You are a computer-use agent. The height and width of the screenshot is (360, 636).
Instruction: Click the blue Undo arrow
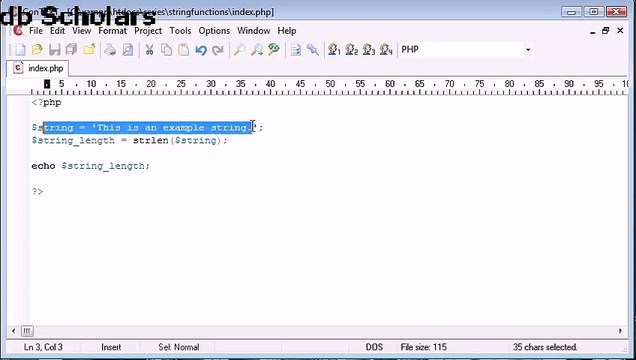point(201,50)
